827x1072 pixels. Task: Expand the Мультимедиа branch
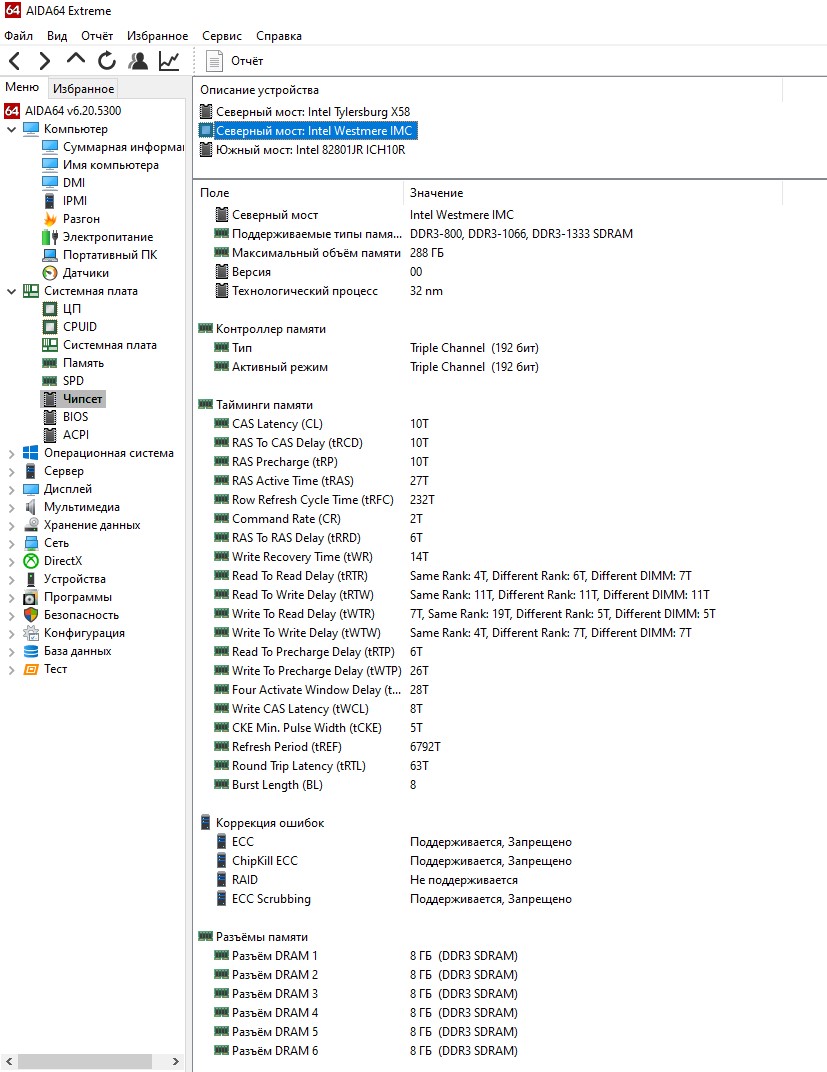[x=11, y=507]
